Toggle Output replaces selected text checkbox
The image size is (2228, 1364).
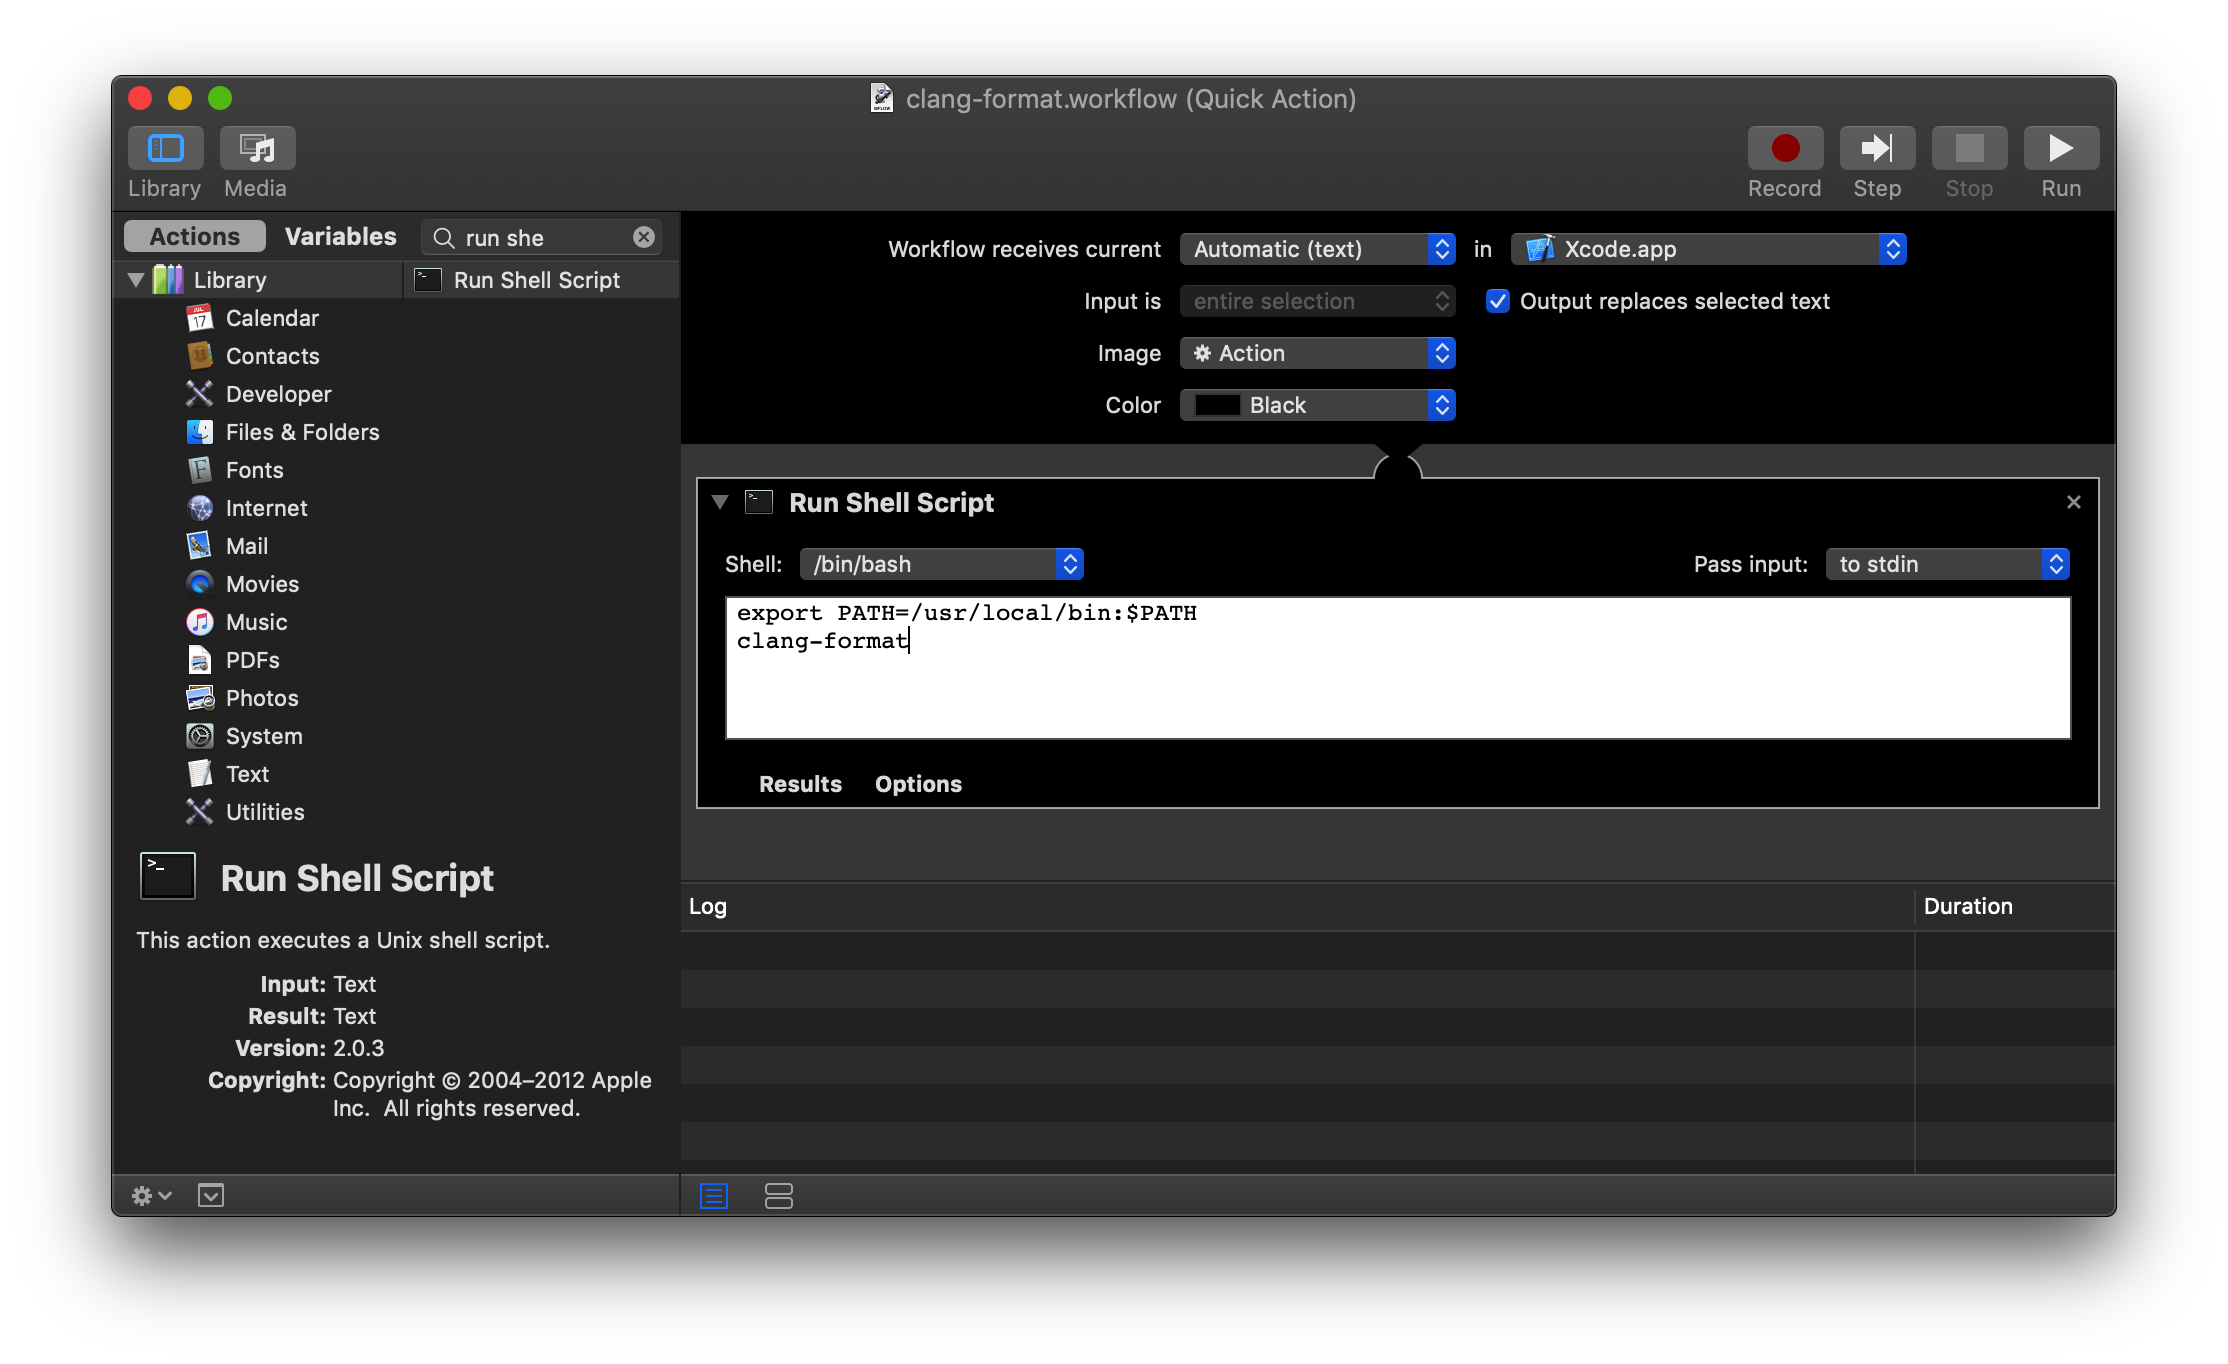coord(1494,301)
